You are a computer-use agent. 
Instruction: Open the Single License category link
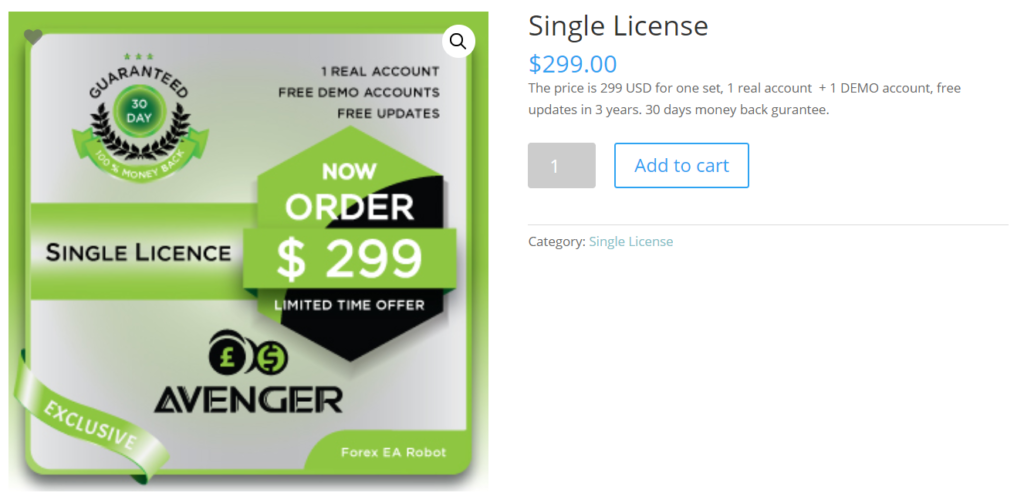click(x=631, y=241)
